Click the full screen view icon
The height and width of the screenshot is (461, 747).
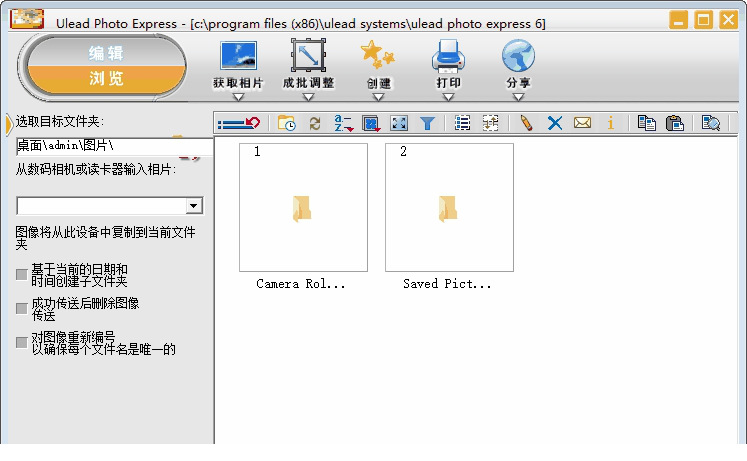coord(399,123)
